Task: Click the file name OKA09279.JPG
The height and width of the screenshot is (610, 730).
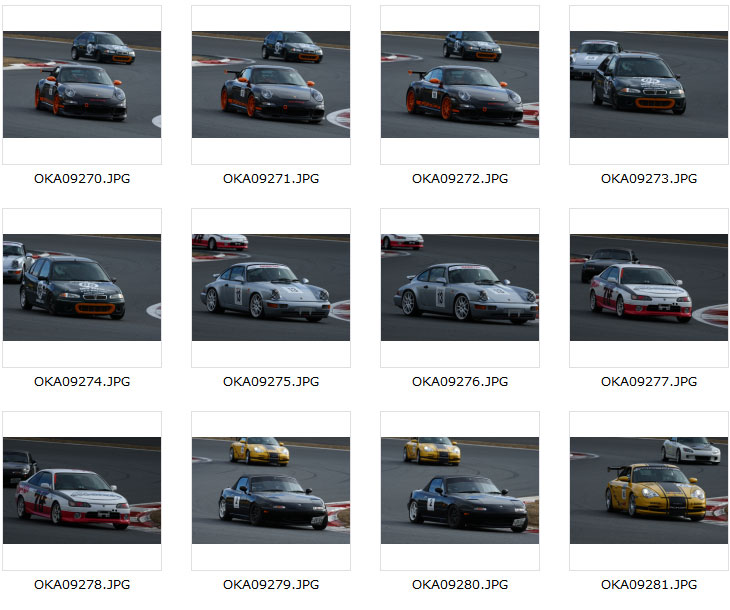Action: tap(271, 585)
